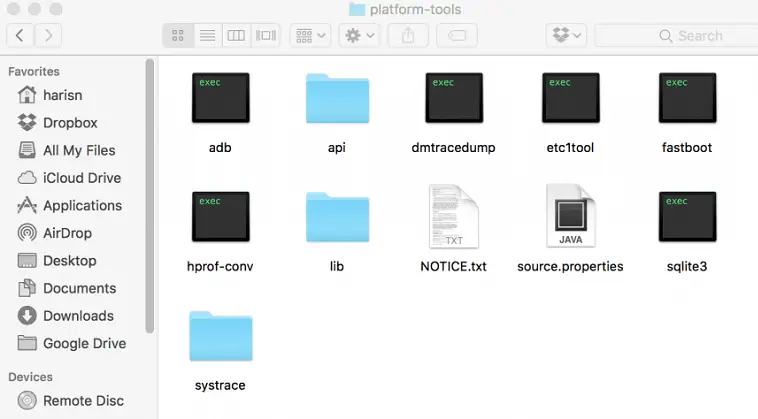Screen dimensions: 758x419
Task: Open the api folder icon
Action: 337,99
